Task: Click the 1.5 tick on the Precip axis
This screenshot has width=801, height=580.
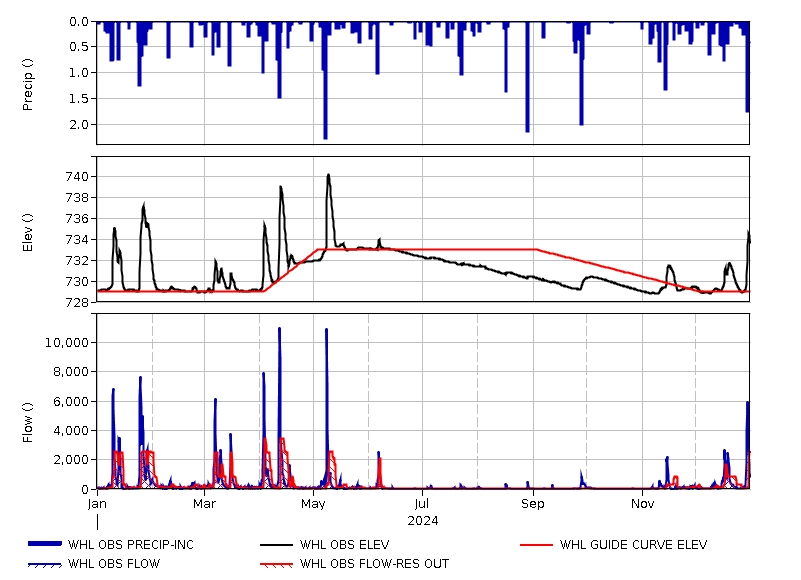Action: [79, 98]
